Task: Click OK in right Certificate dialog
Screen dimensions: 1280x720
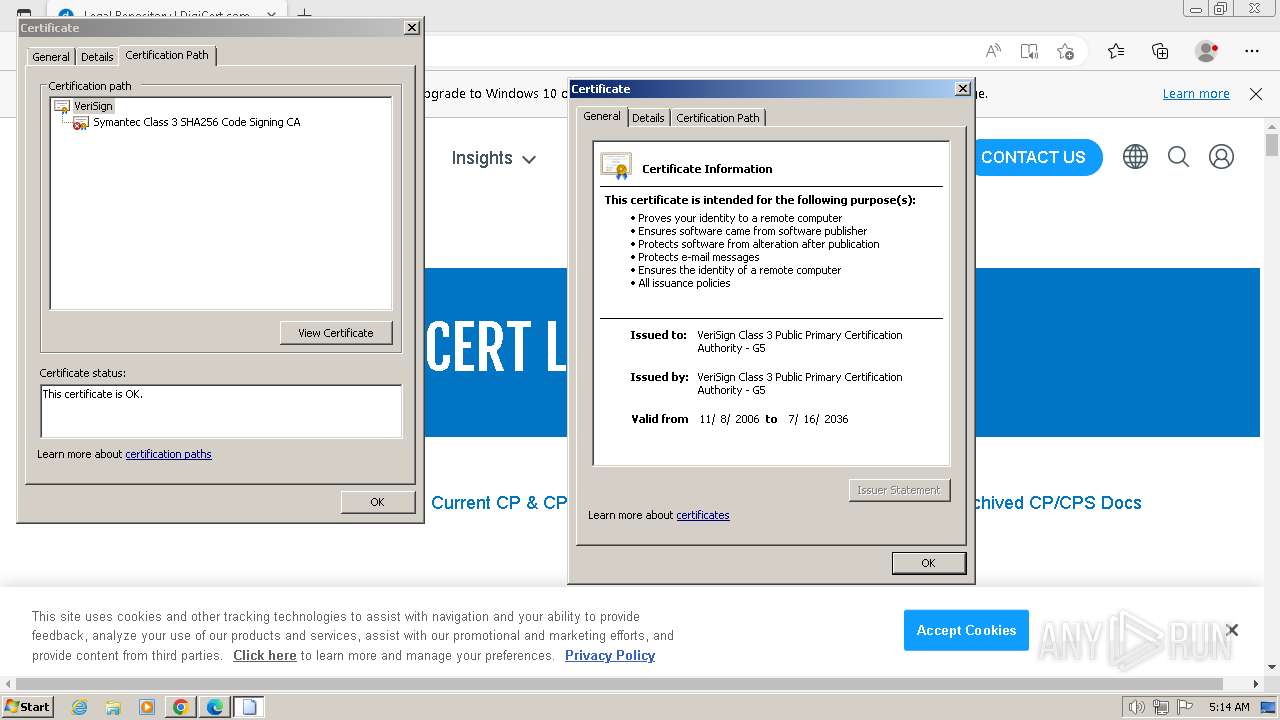Action: pos(928,563)
